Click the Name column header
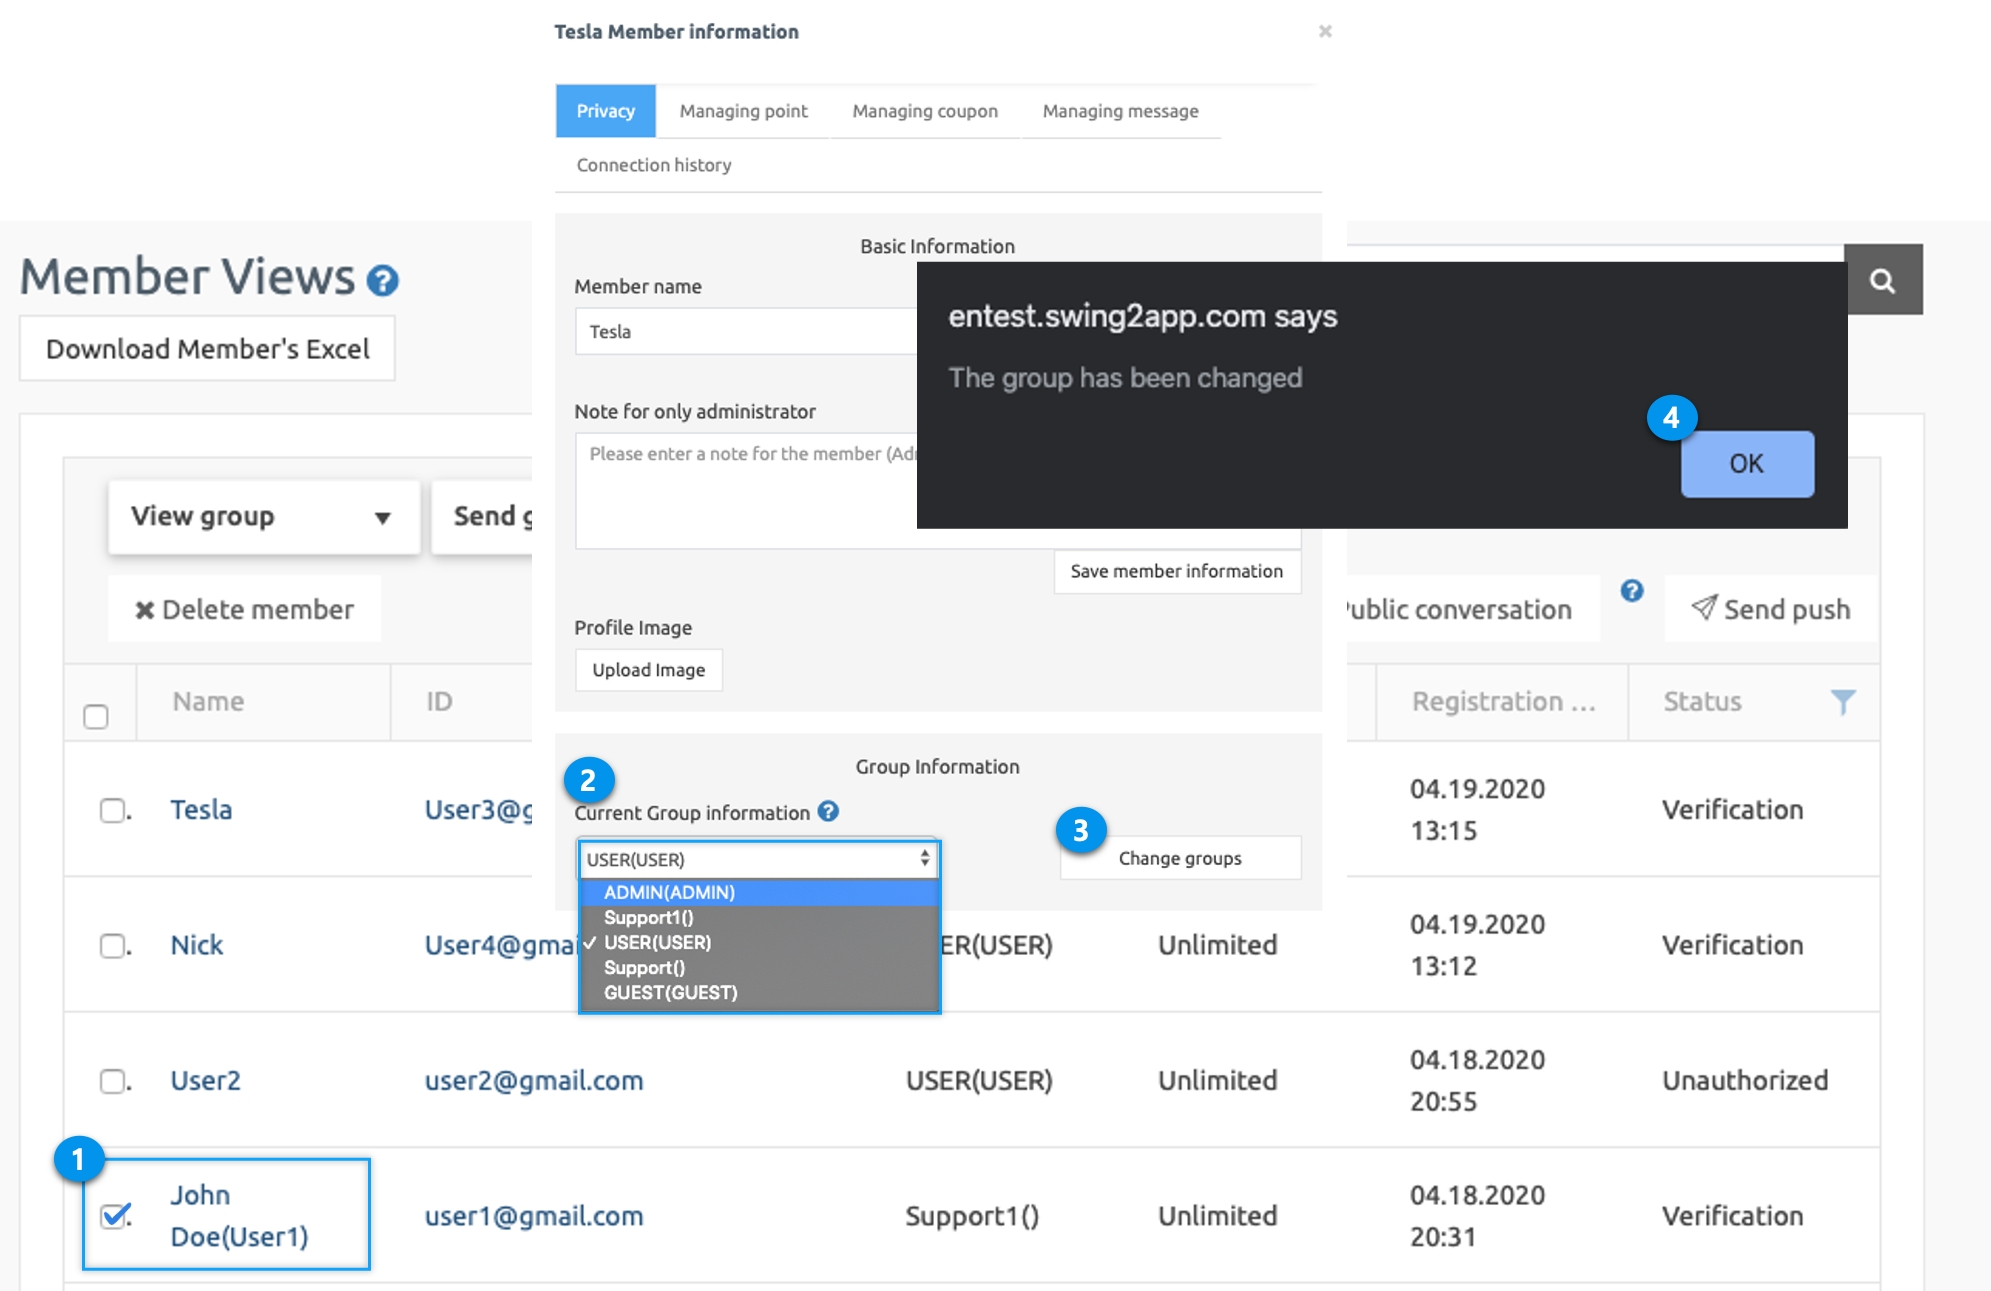This screenshot has width=1991, height=1291. (208, 701)
